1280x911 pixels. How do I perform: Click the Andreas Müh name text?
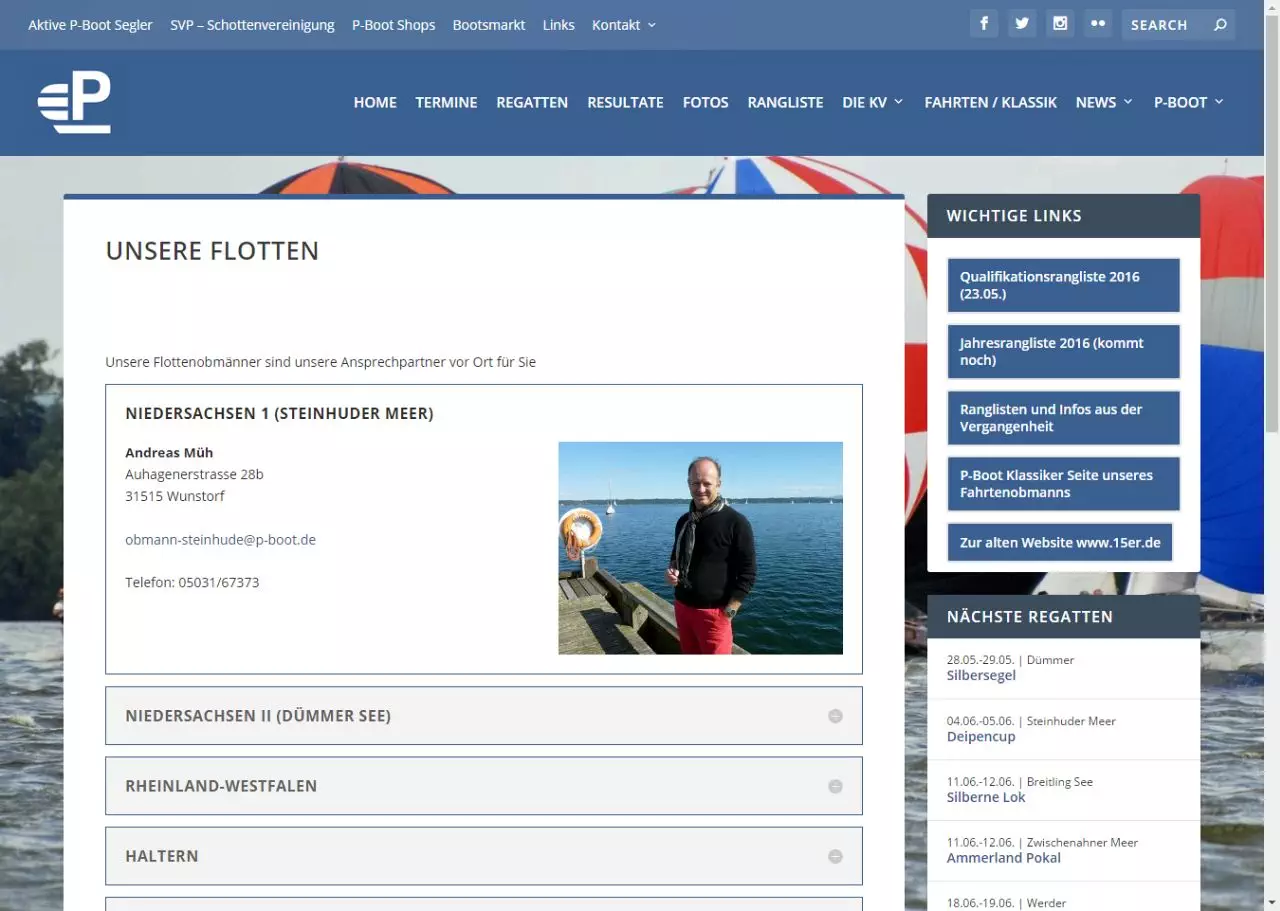(169, 452)
